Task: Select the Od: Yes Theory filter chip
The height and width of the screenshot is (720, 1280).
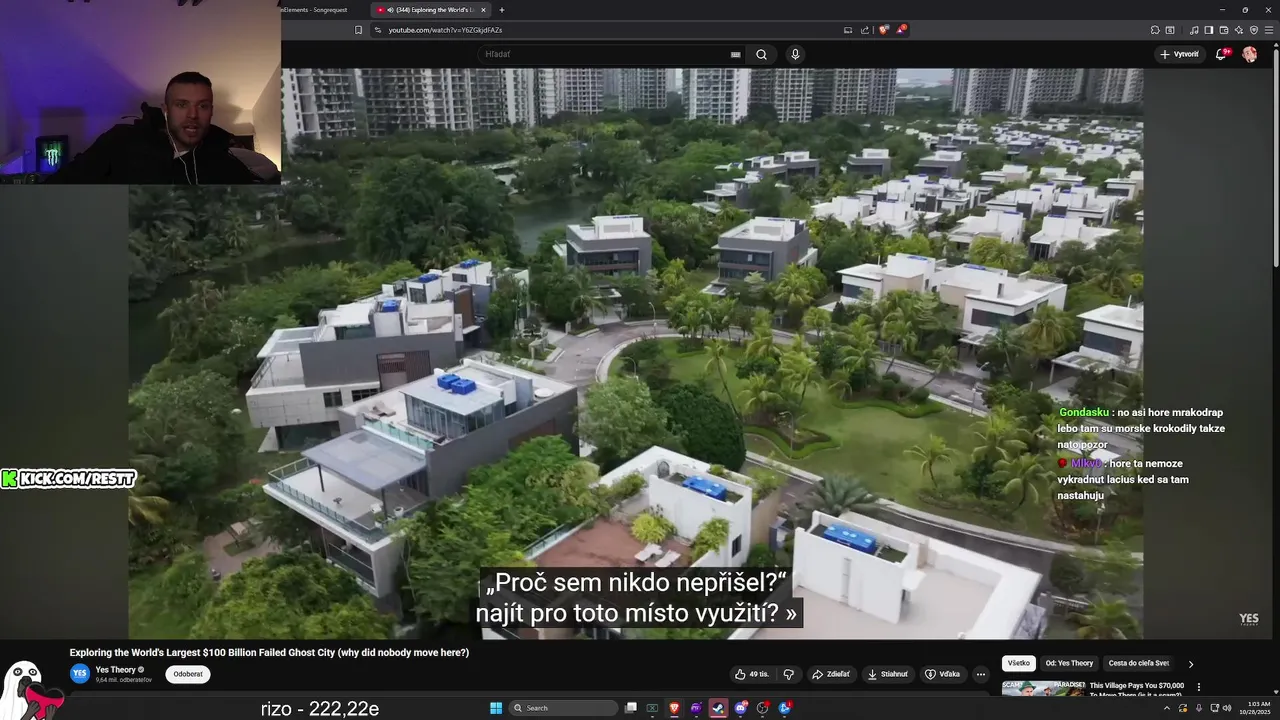Action: [1069, 663]
